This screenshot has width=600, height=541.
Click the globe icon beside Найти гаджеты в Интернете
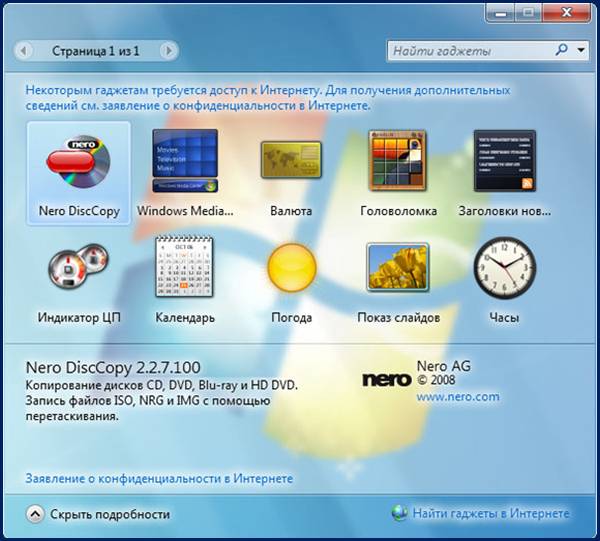coord(400,513)
